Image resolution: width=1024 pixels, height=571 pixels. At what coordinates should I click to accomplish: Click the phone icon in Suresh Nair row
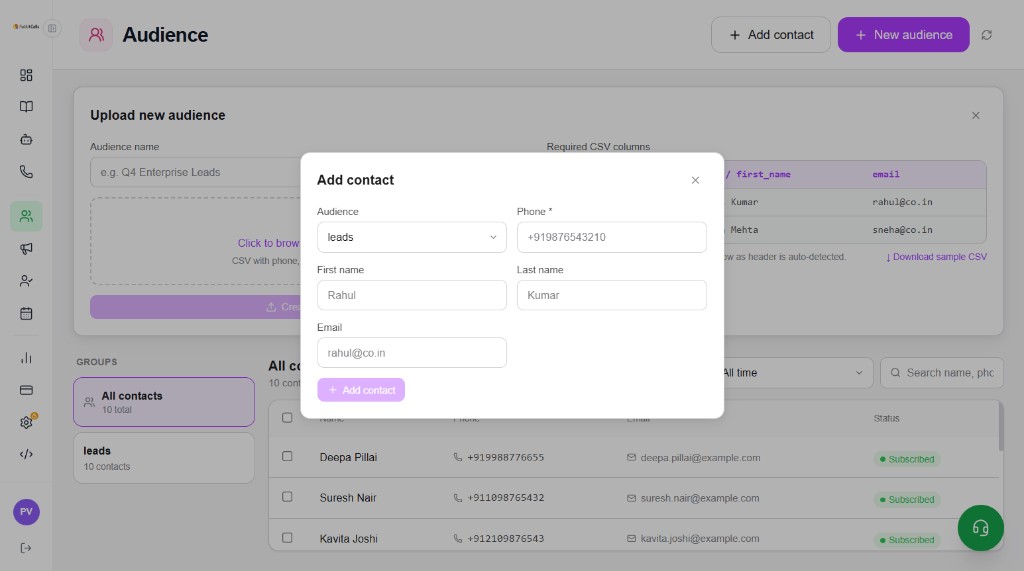[458, 498]
